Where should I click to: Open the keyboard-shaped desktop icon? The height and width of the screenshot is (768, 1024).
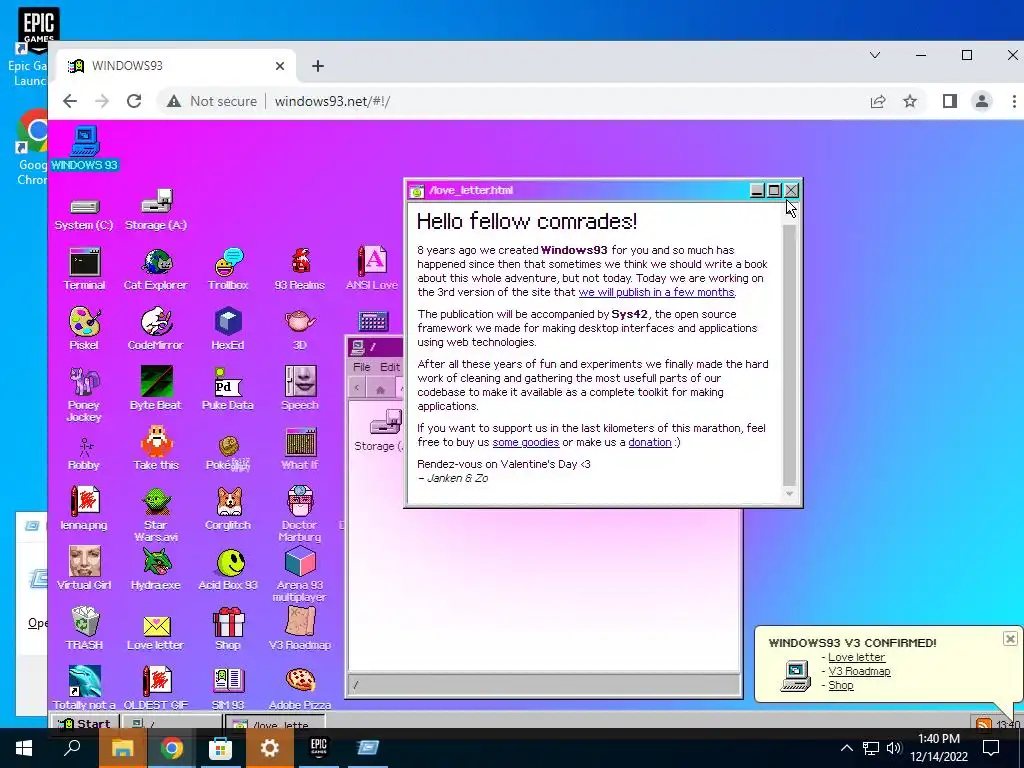pyautogui.click(x=374, y=321)
